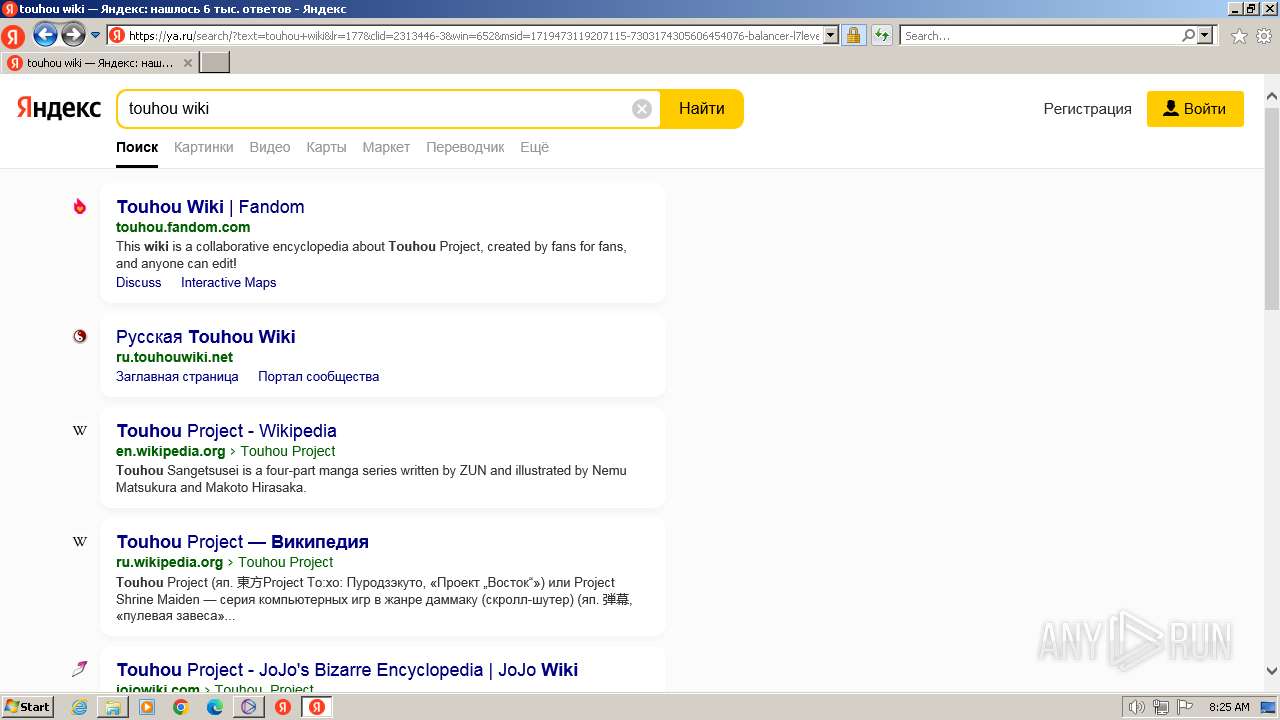Switch to the Картинки tab

(x=204, y=147)
